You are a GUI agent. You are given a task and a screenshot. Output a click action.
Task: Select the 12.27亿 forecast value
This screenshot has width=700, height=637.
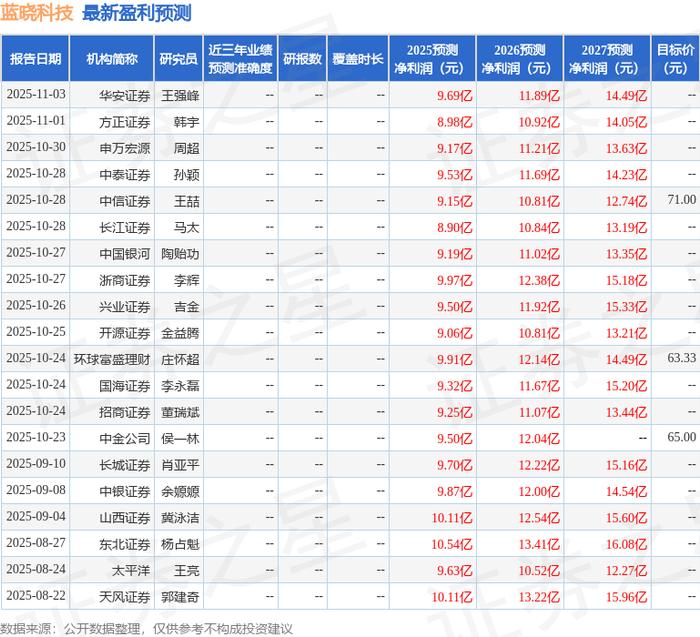tap(626, 570)
